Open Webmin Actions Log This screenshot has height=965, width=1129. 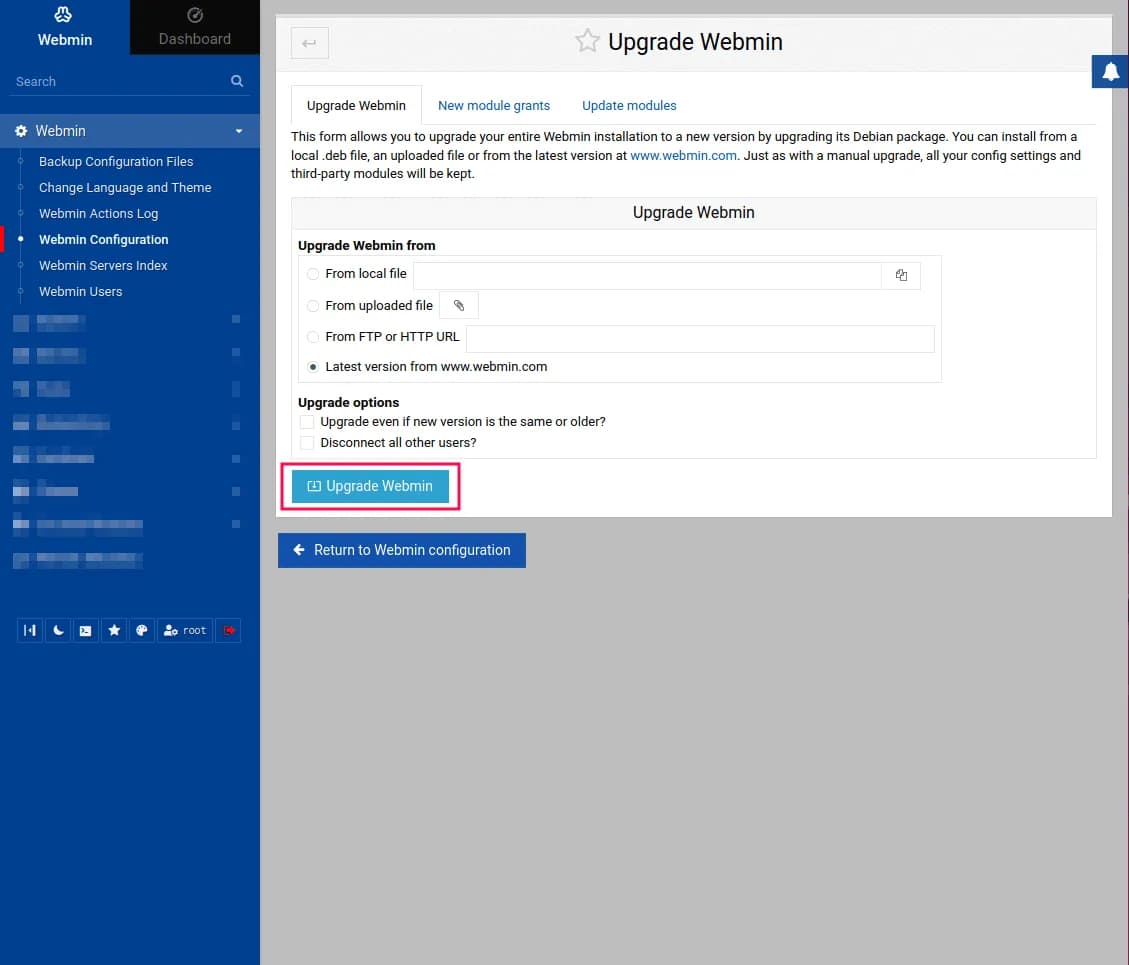(99, 213)
